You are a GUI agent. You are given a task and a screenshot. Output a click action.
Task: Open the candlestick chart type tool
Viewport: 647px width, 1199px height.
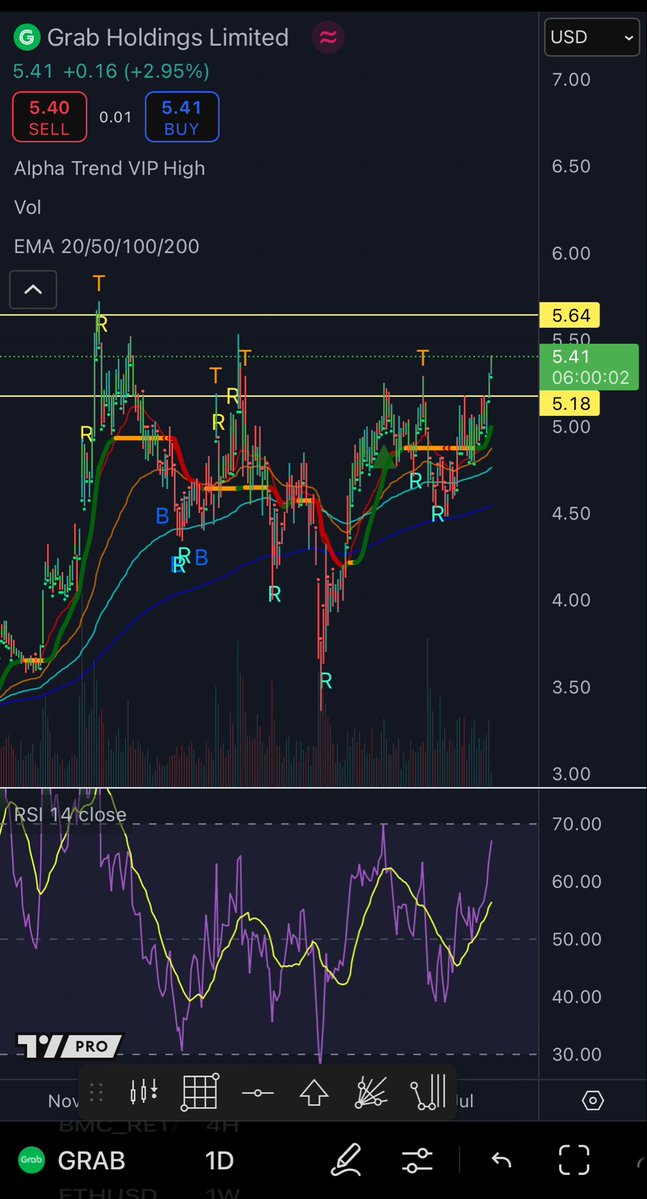[144, 1091]
